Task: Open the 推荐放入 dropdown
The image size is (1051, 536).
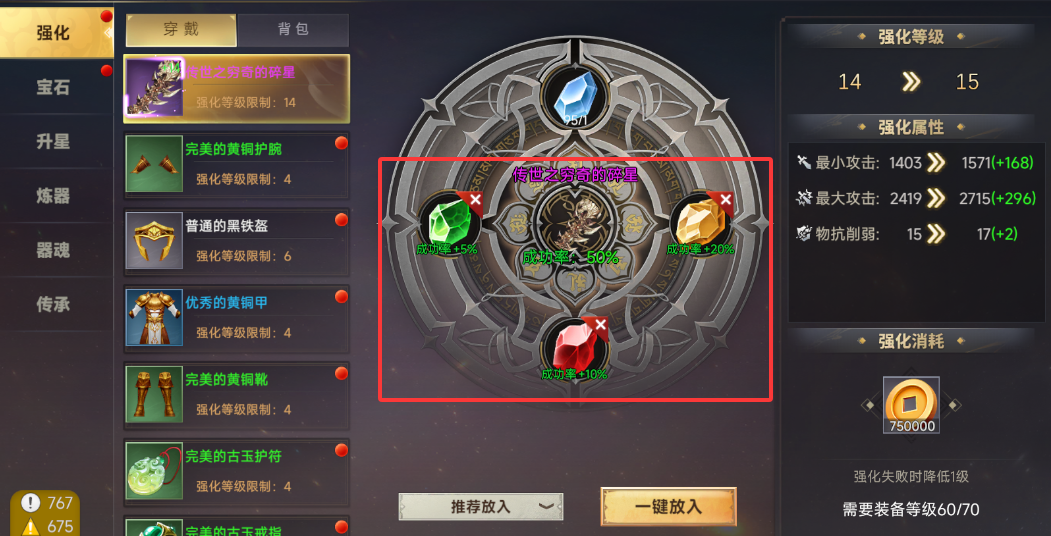Action: (481, 507)
